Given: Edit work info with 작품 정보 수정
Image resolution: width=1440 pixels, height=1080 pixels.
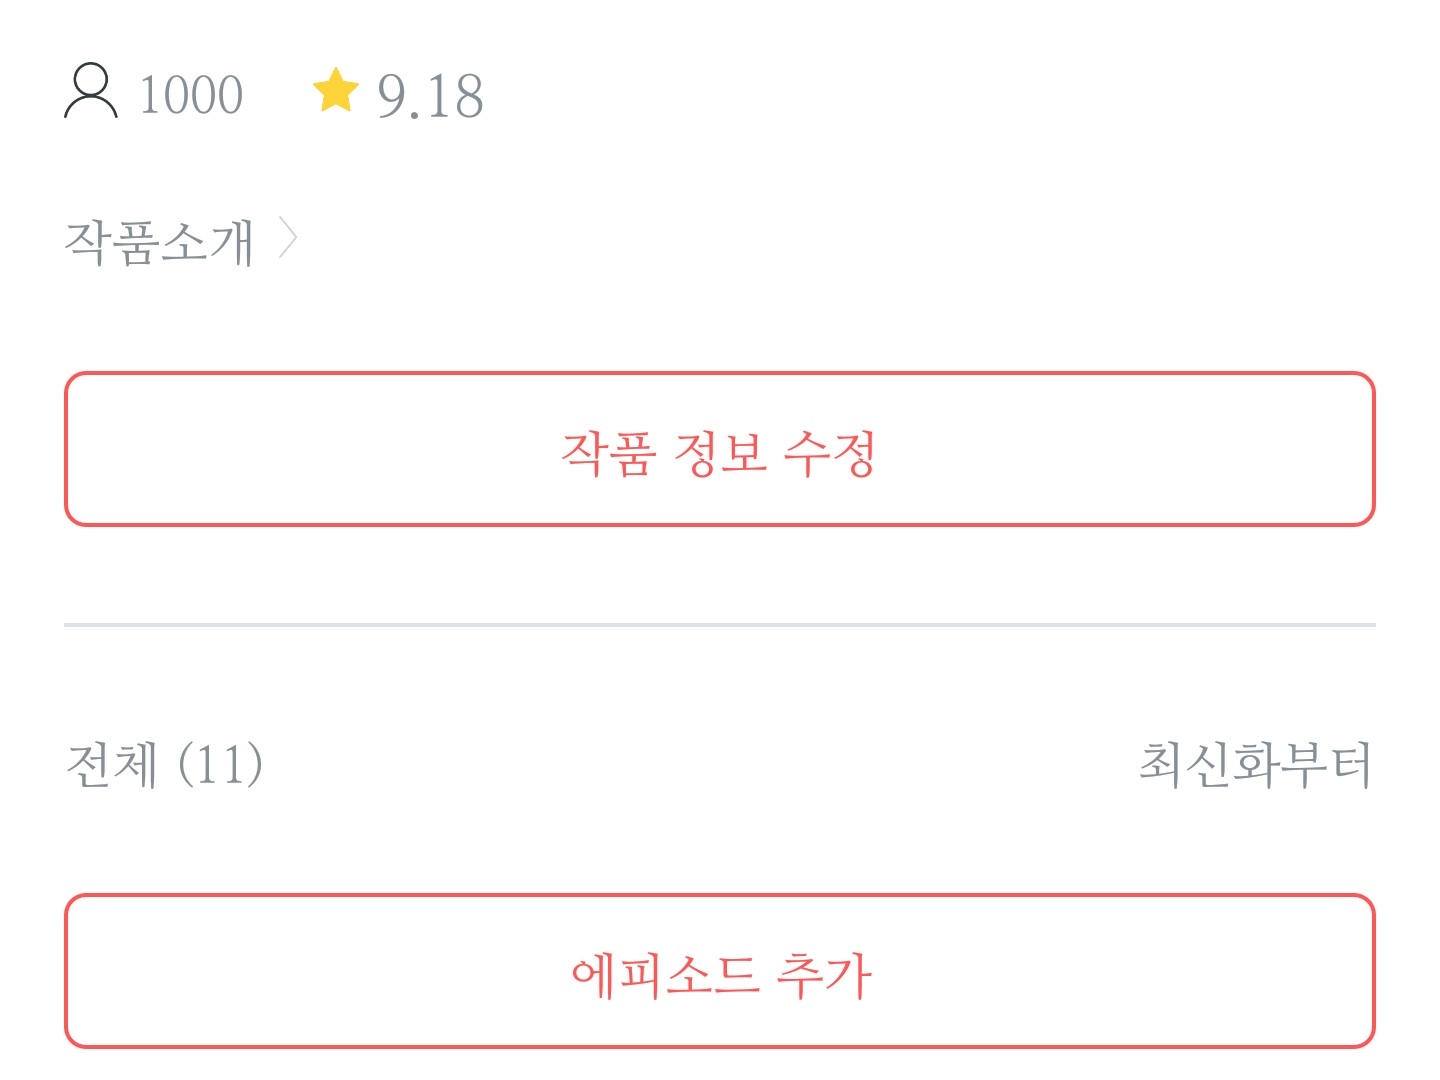Looking at the screenshot, I should pyautogui.click(x=720, y=450).
